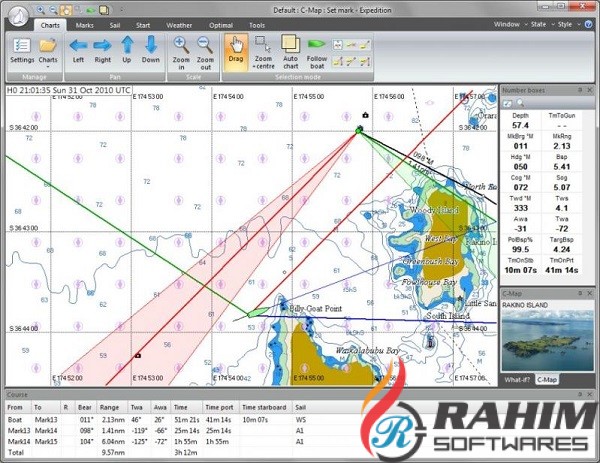Select drag hand icon in quick access toolbar

point(66,10)
